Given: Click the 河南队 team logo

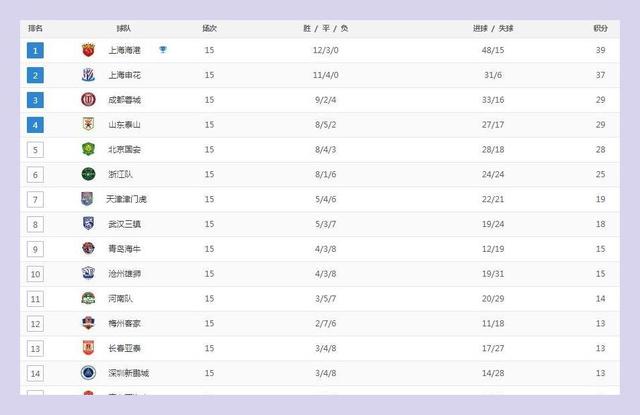Looking at the screenshot, I should [88, 298].
